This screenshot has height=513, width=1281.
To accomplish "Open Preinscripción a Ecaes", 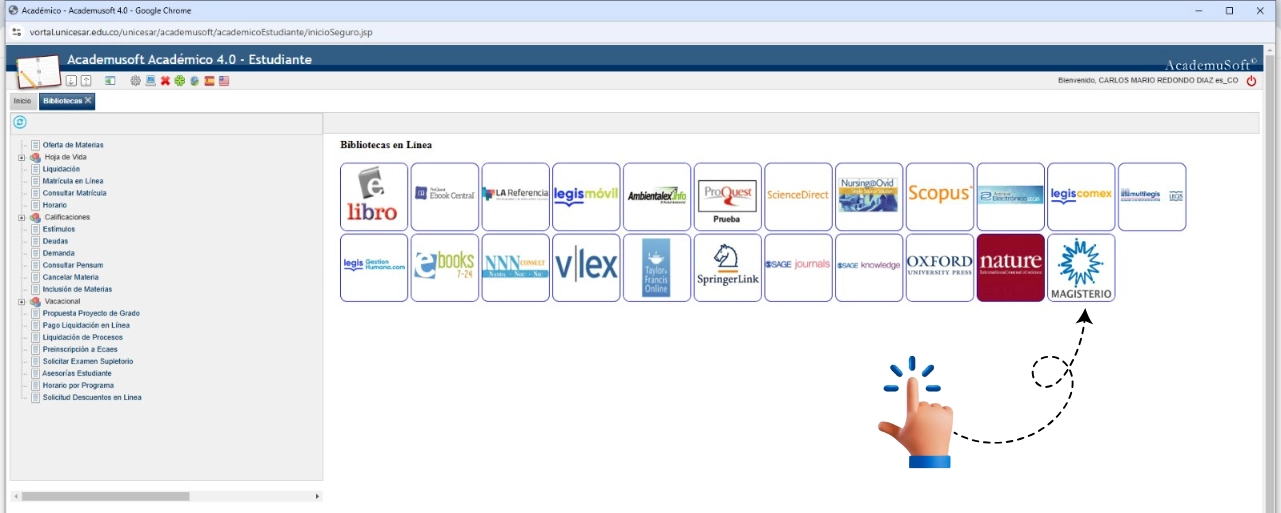I will tap(79, 349).
